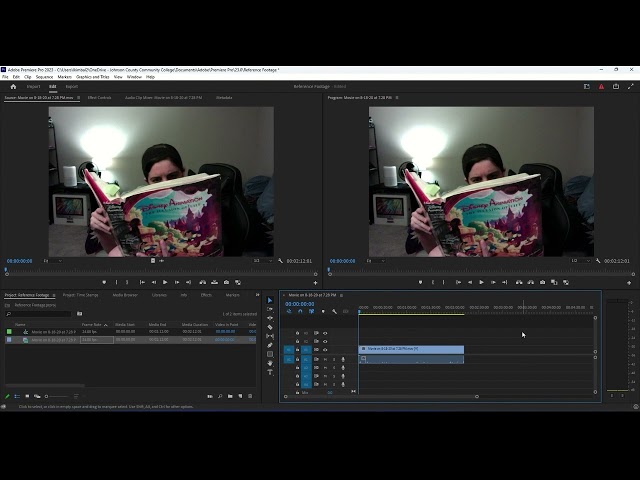The width and height of the screenshot is (640, 480).
Task: Create a new bin in Project panel
Action: click(x=230, y=396)
